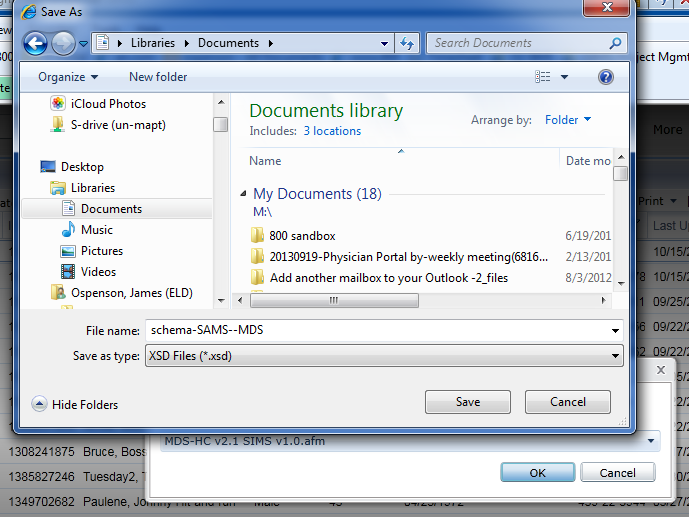The image size is (689, 517).
Task: Select the Music library
Action: [x=97, y=230]
